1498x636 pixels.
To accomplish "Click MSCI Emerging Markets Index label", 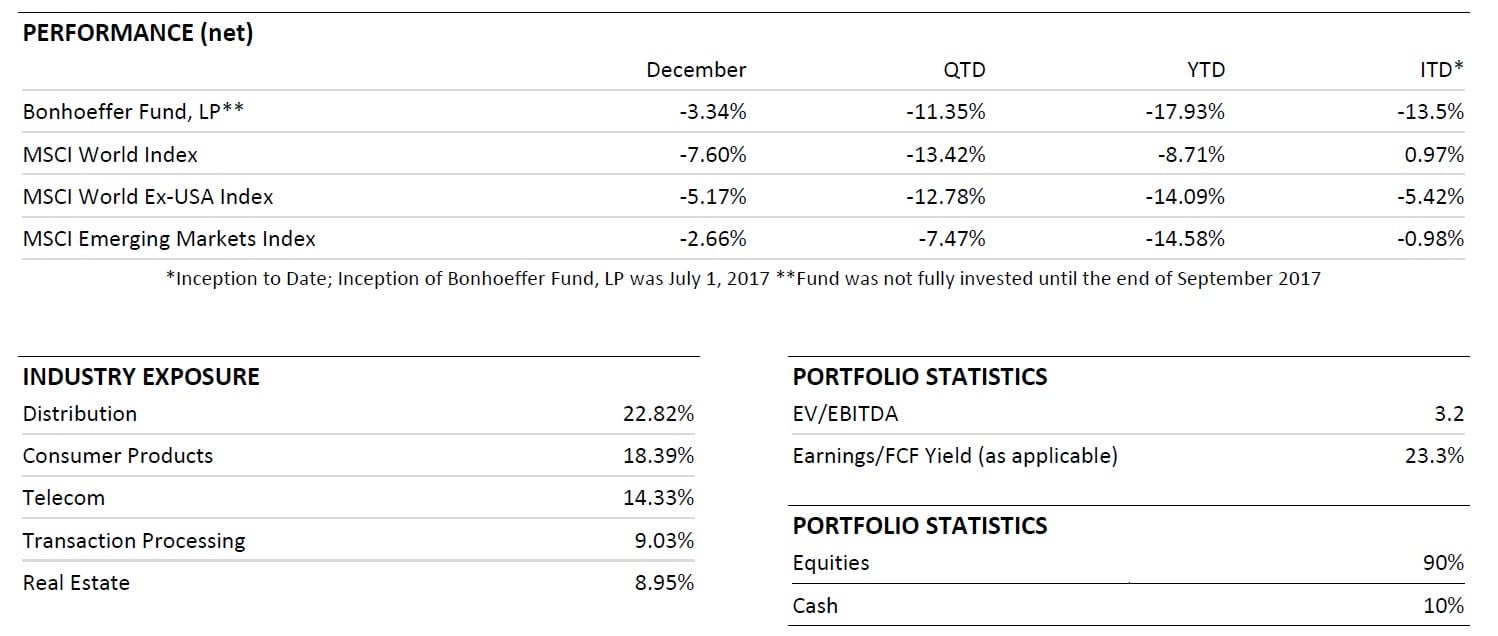I will [x=169, y=239].
